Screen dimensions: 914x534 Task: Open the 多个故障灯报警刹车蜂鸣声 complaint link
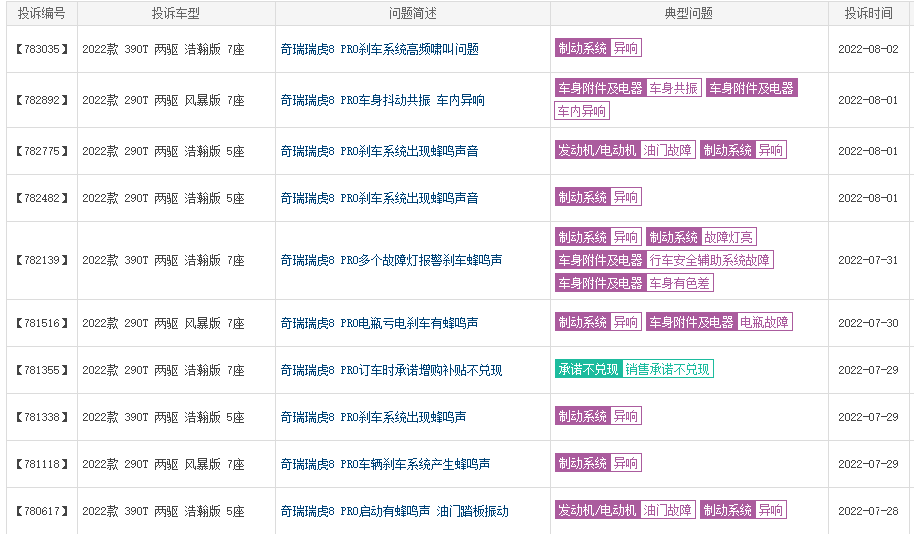(391, 260)
